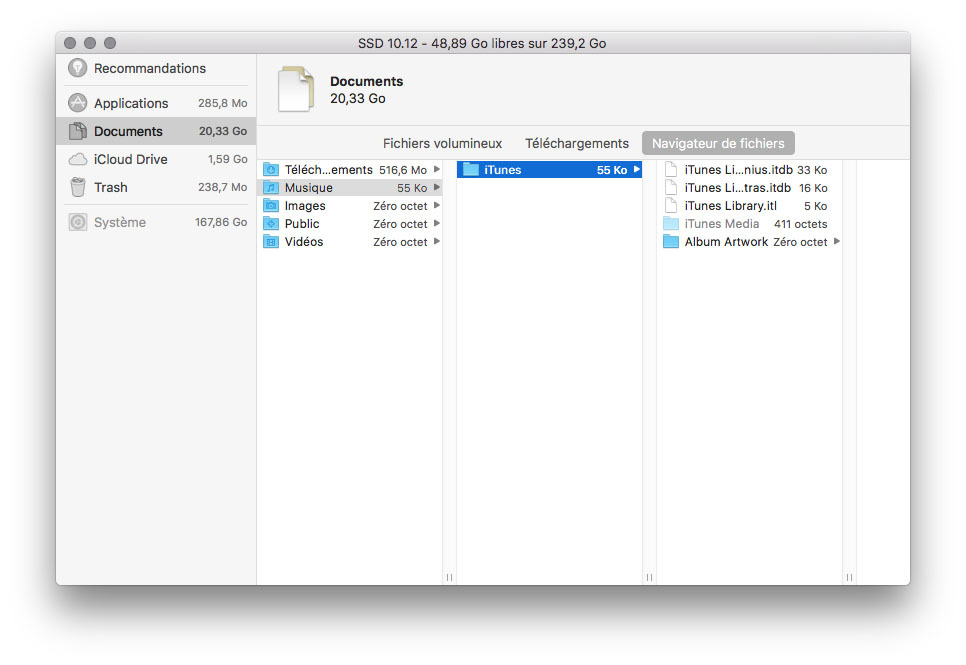Select the Images folder icon

pyautogui.click(x=271, y=206)
